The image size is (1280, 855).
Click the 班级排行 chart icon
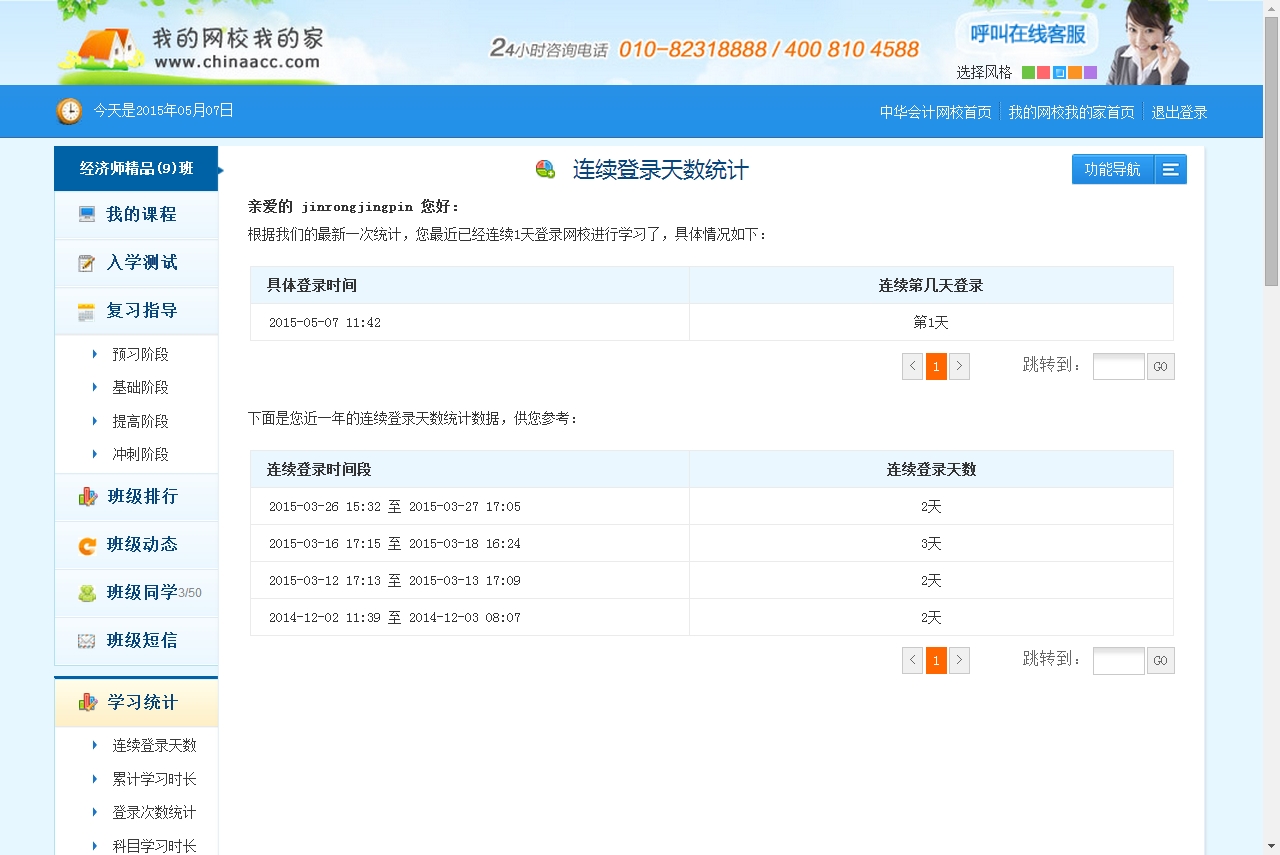[x=87, y=497]
